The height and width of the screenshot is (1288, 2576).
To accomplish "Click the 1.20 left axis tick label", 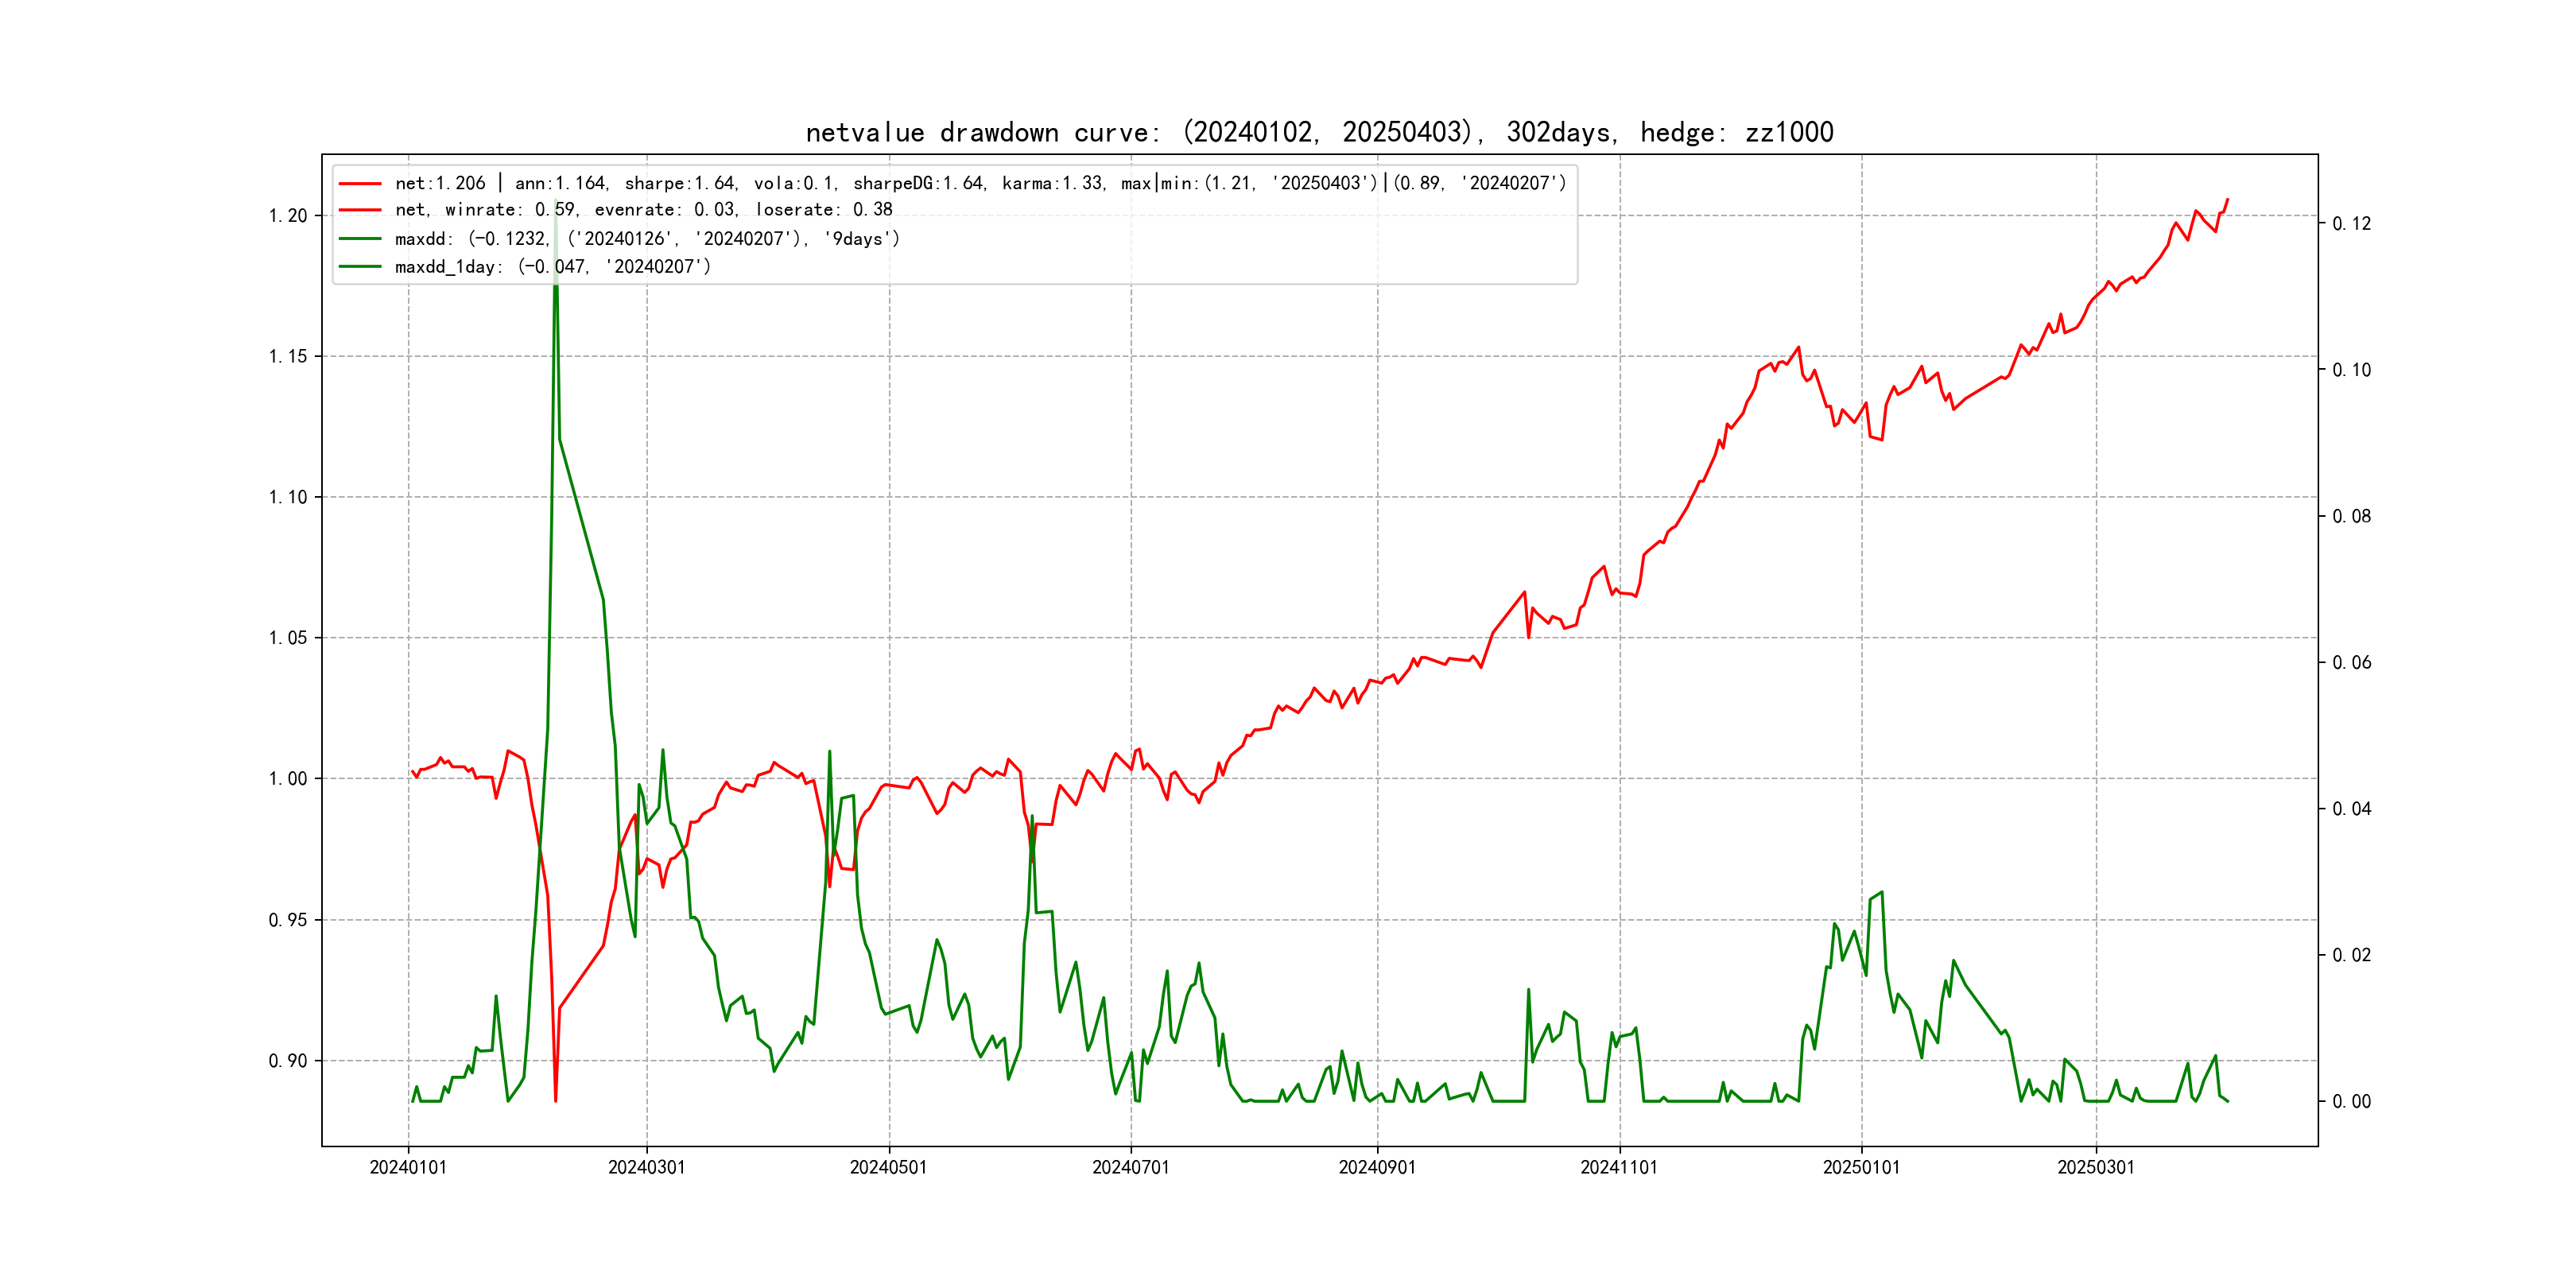I will tap(288, 216).
